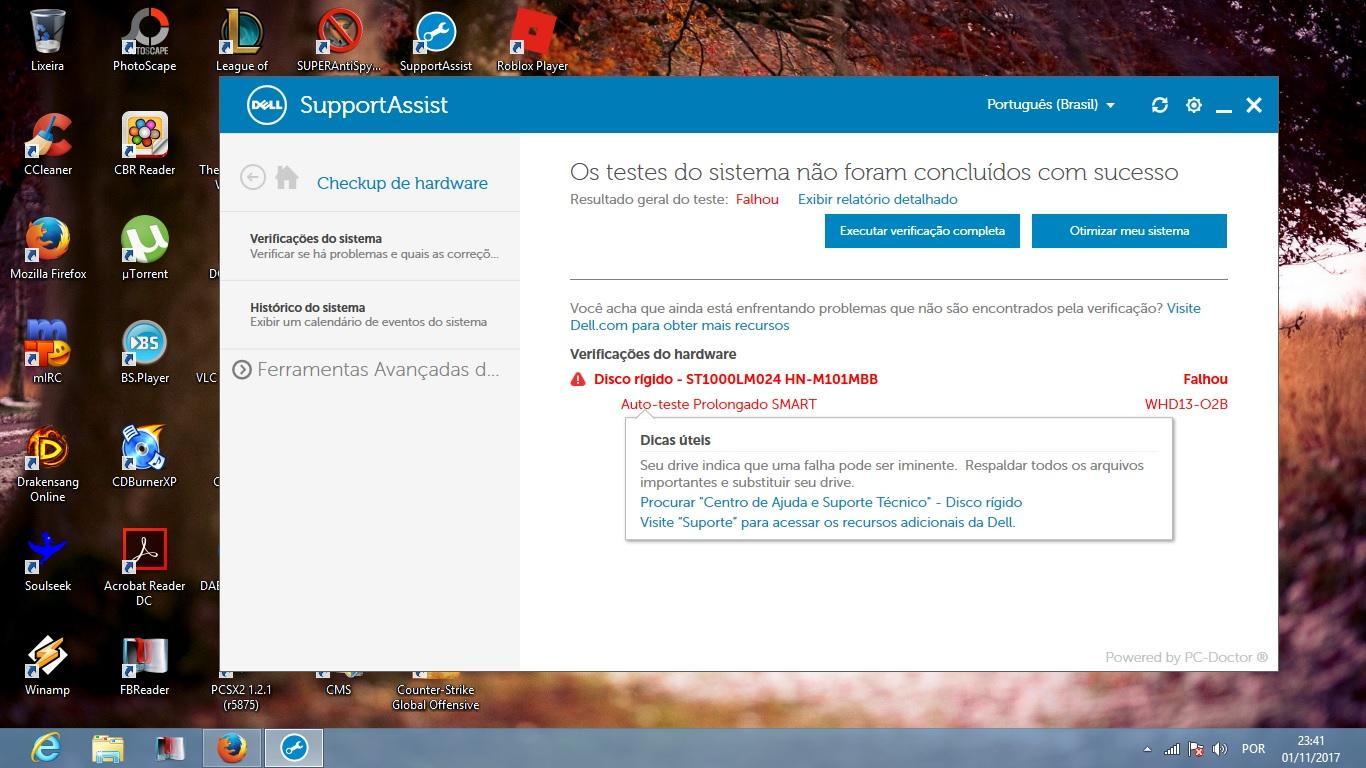Open Soulseek desktop icon

pyautogui.click(x=47, y=560)
